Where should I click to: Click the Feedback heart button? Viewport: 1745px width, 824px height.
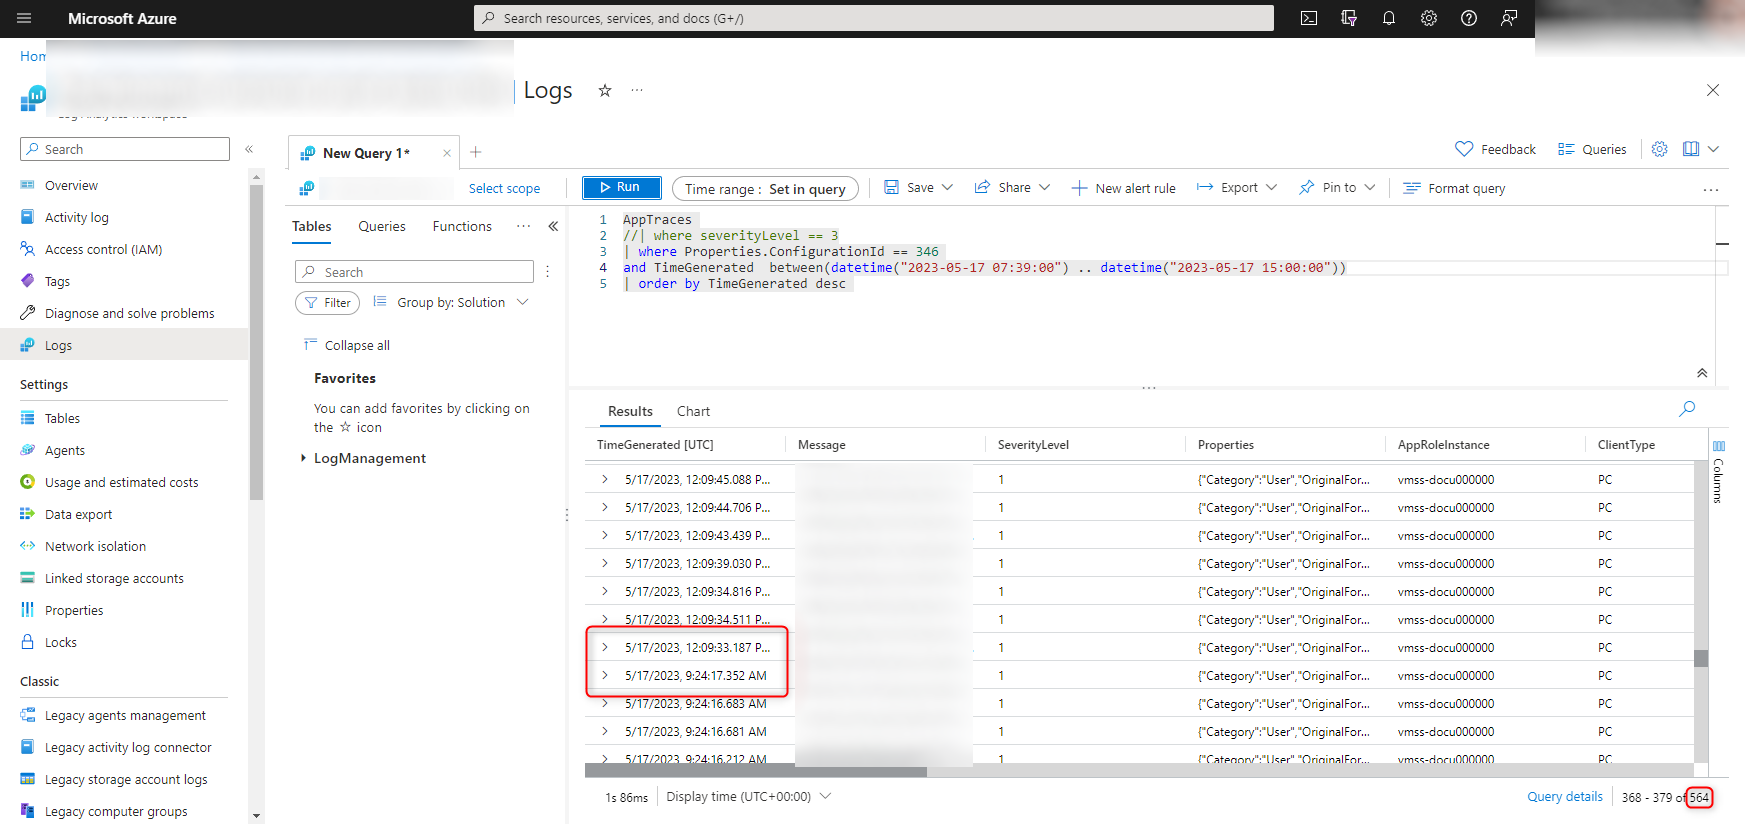pos(1495,149)
